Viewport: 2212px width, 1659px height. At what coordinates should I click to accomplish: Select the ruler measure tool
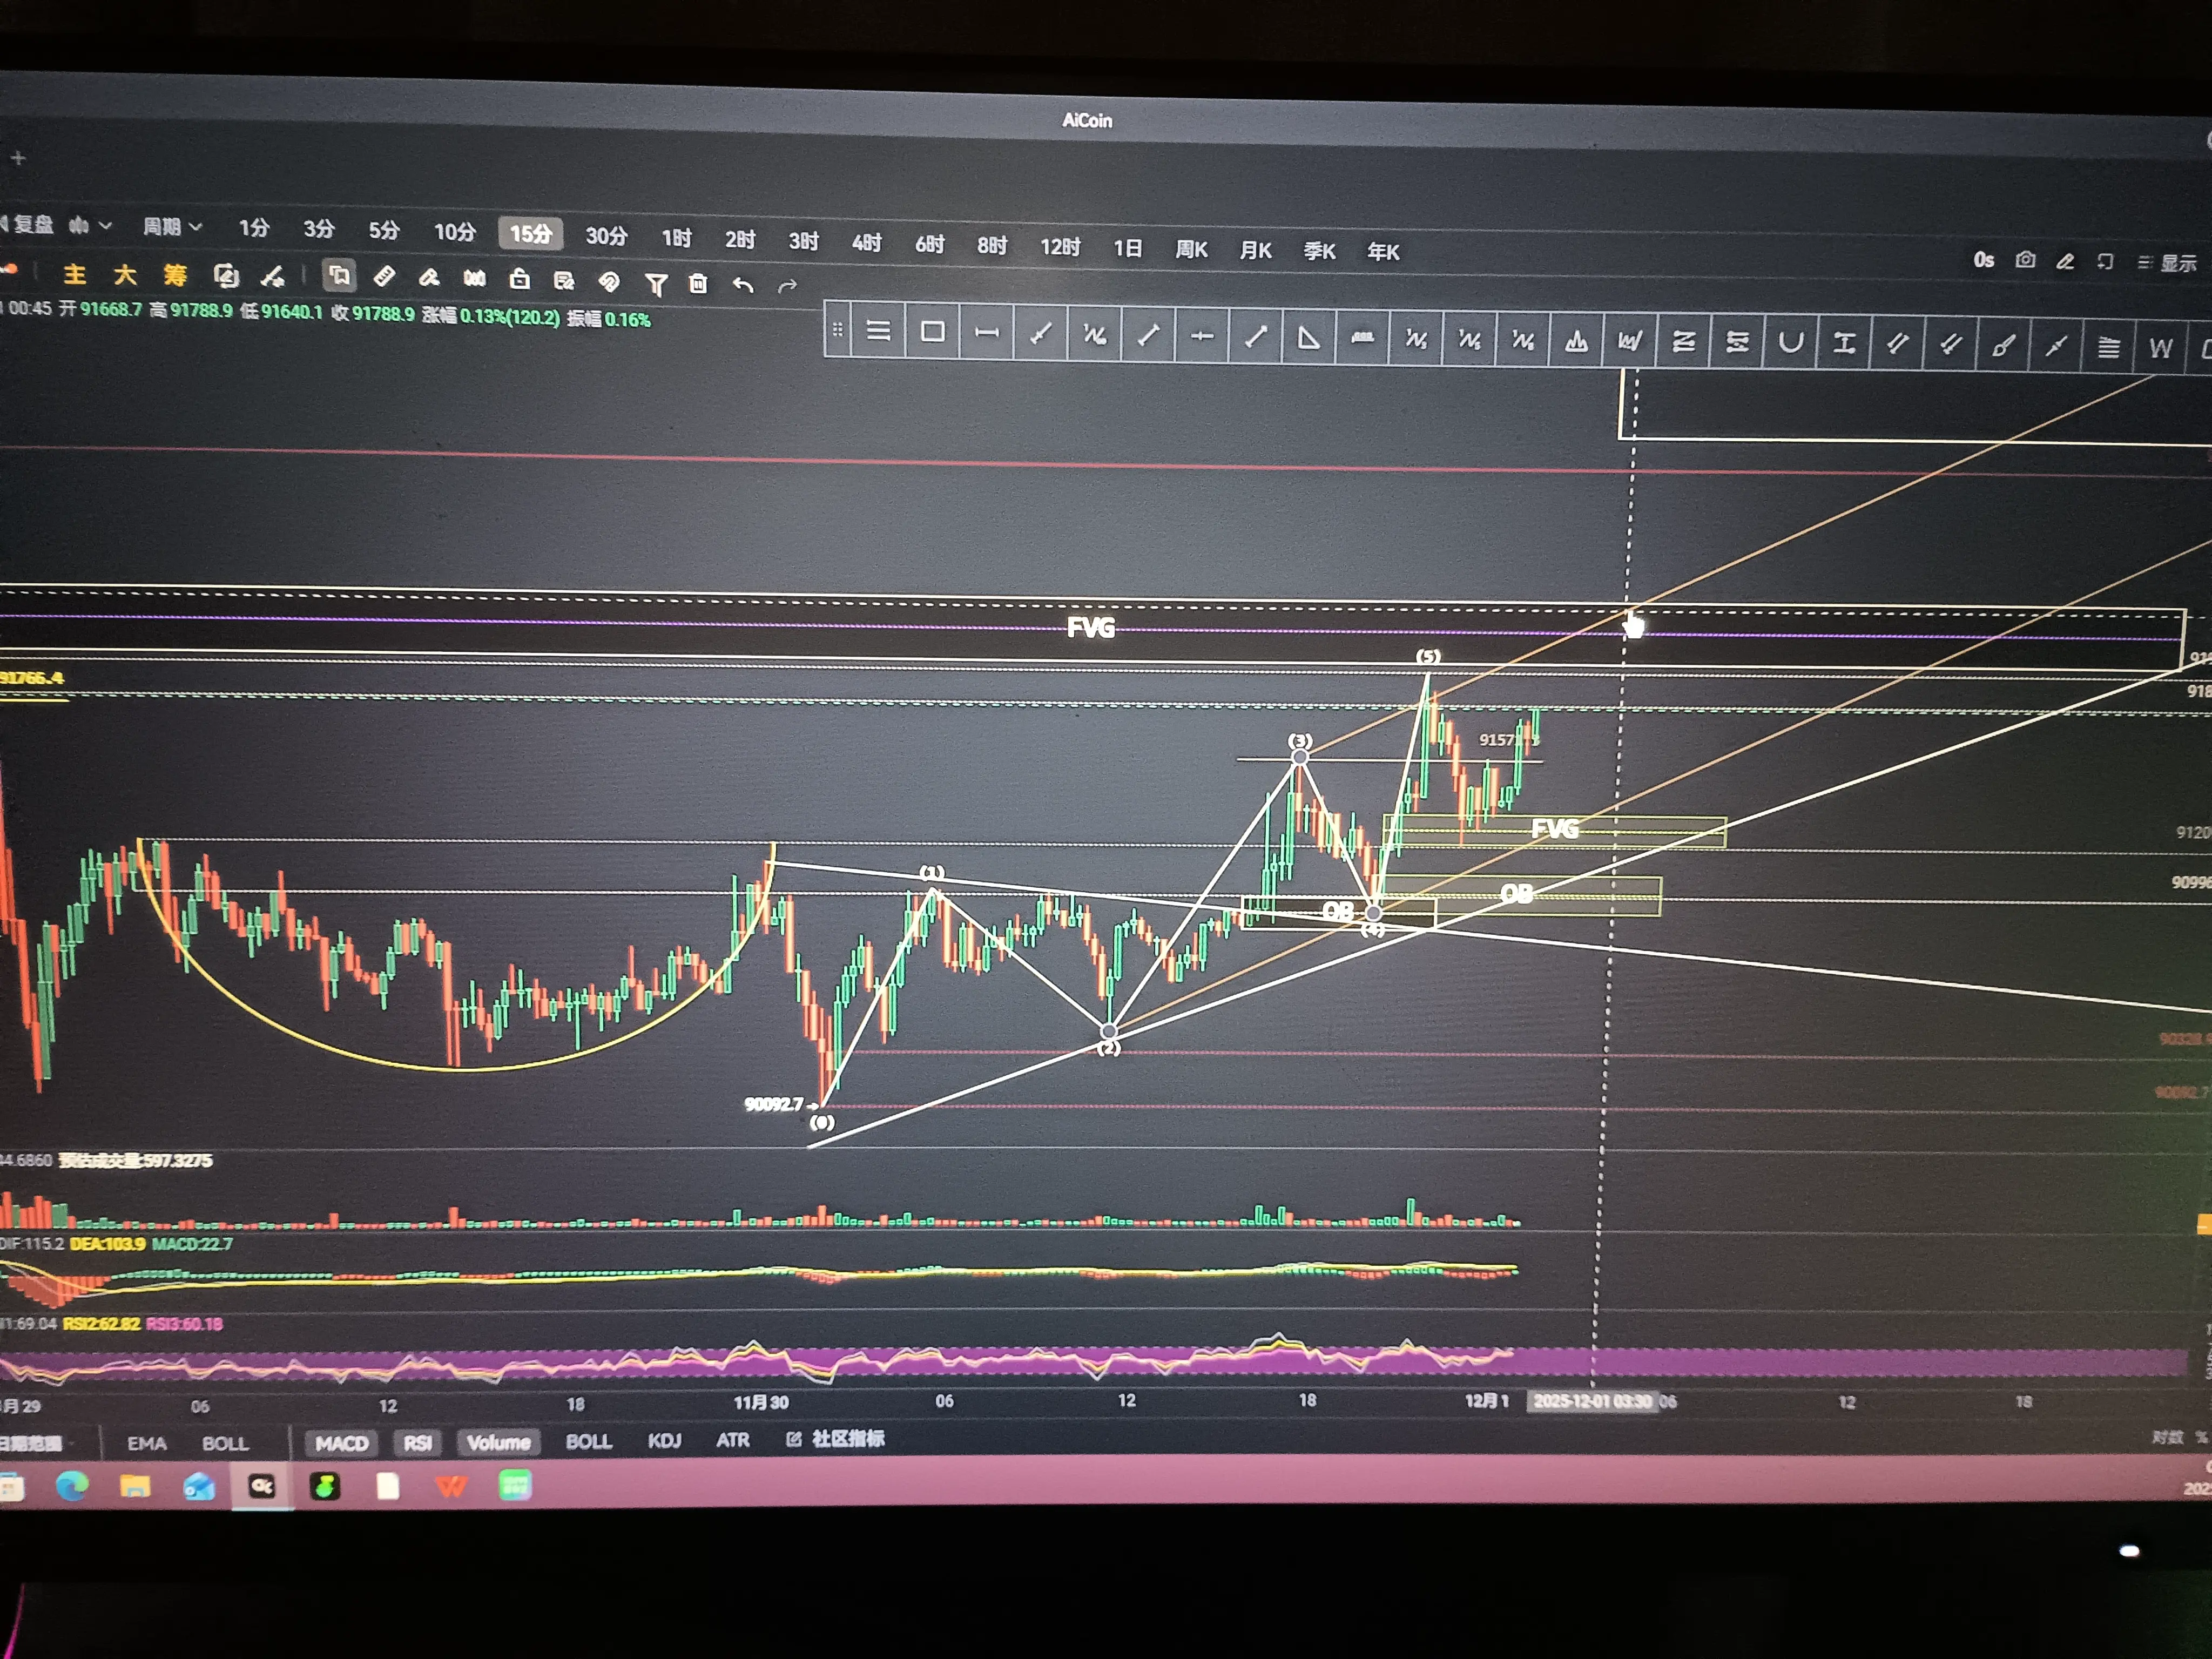click(x=384, y=277)
